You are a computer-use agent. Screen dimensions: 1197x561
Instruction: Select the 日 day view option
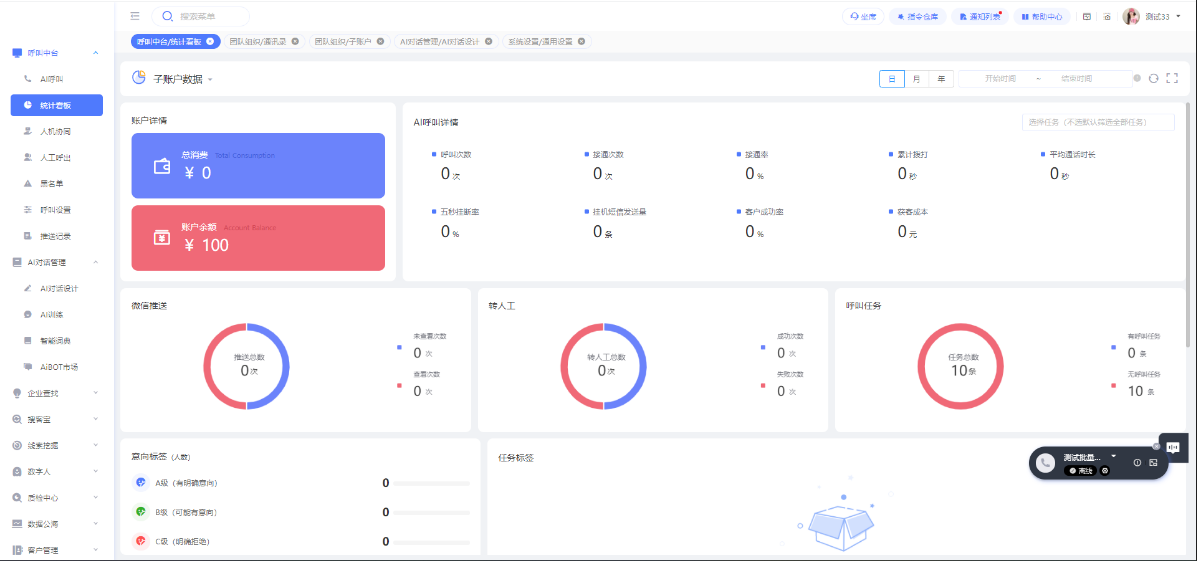click(x=891, y=78)
